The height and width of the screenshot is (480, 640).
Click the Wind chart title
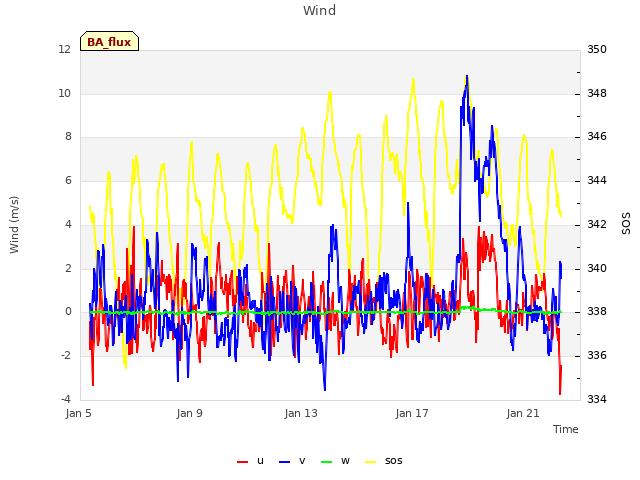pos(320,10)
